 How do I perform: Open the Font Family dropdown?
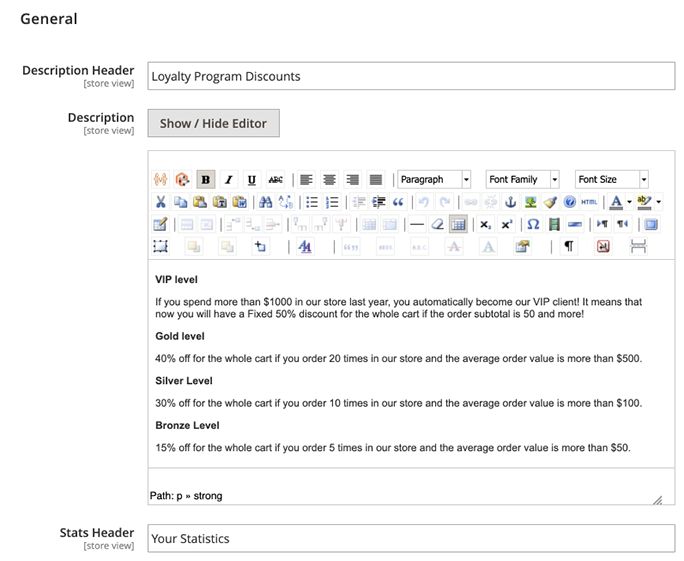click(522, 180)
